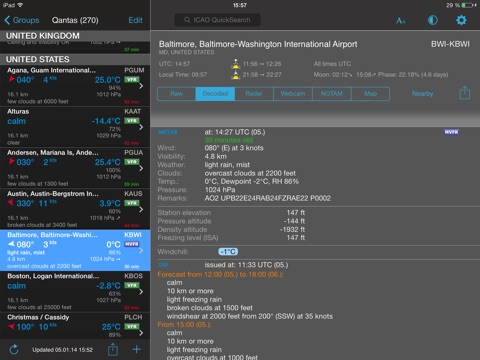The height and width of the screenshot is (360, 480).
Task: Tap the Christmas wind direction arrow
Action: coord(11,326)
